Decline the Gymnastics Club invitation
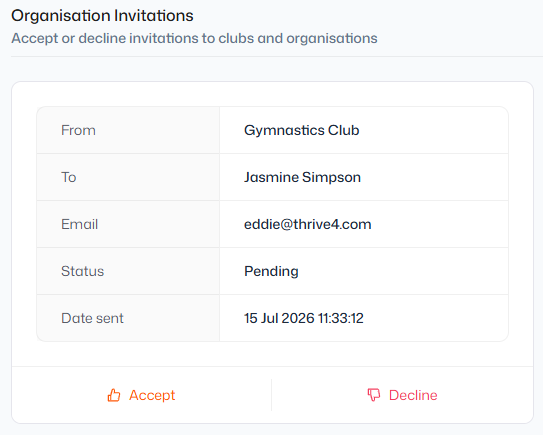Screen dimensions: 543x435 point(402,395)
